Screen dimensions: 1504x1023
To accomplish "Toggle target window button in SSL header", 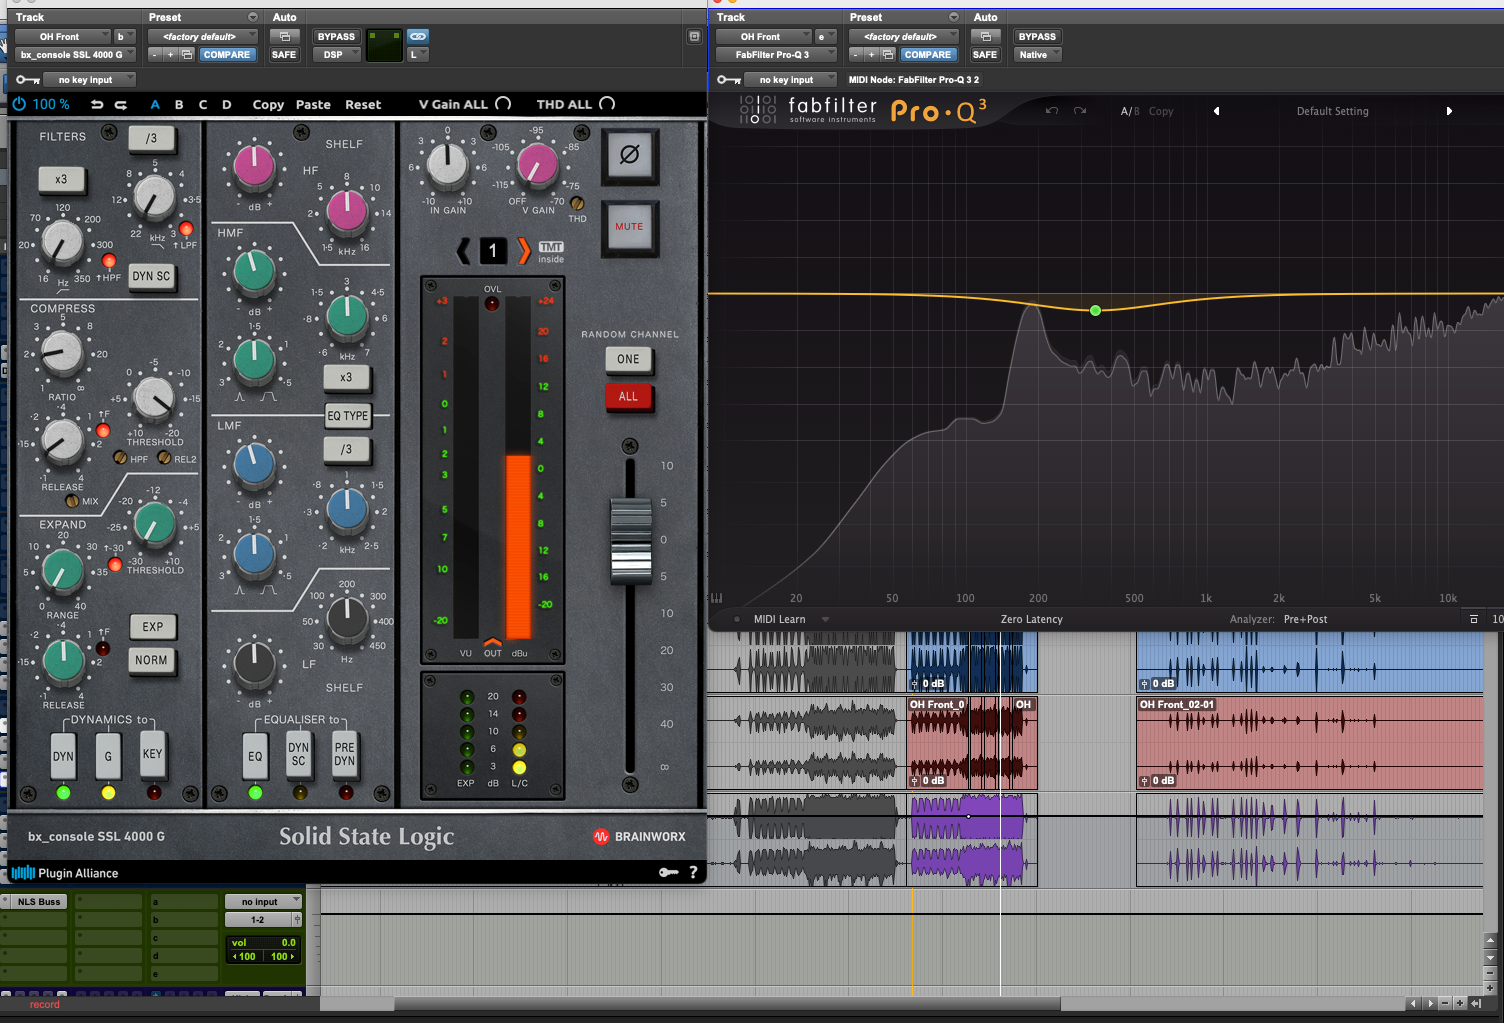I will point(694,36).
